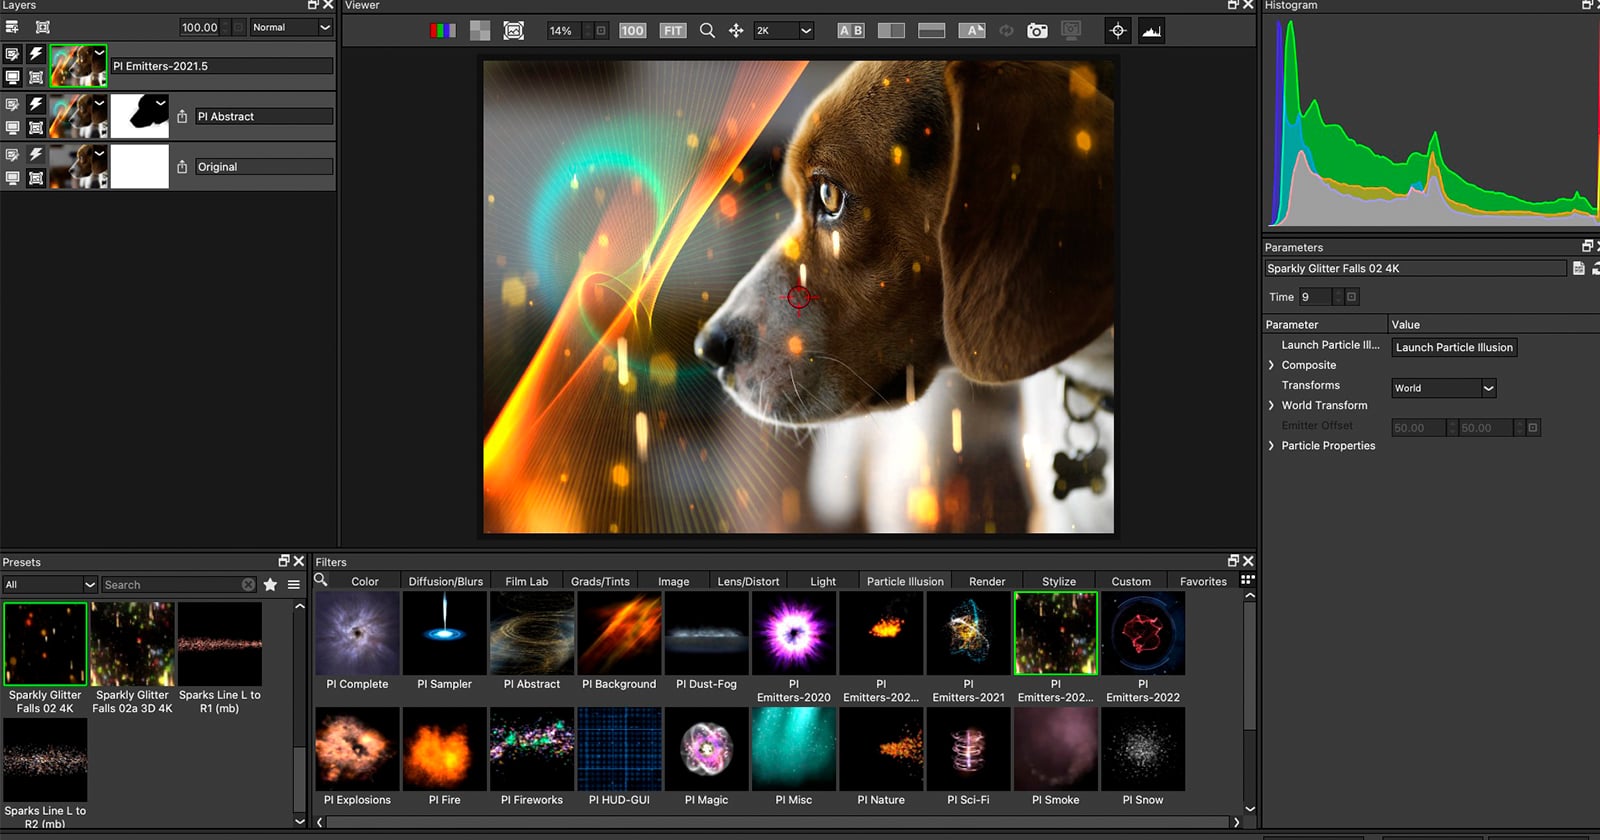Toggle the monitor icon on PI Emitters-2021.5 layer
This screenshot has width=1600, height=840.
pyautogui.click(x=13, y=77)
